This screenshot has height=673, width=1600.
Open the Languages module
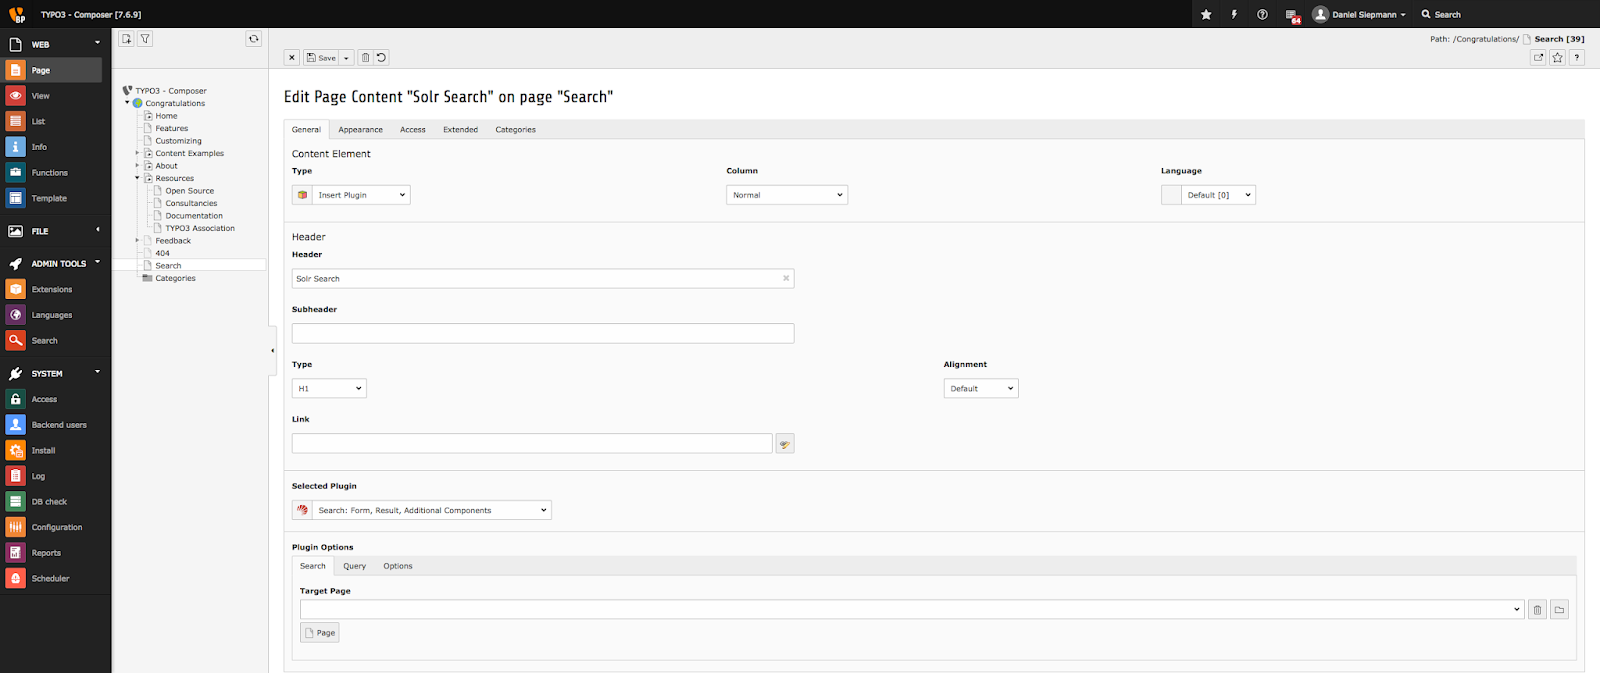point(51,315)
